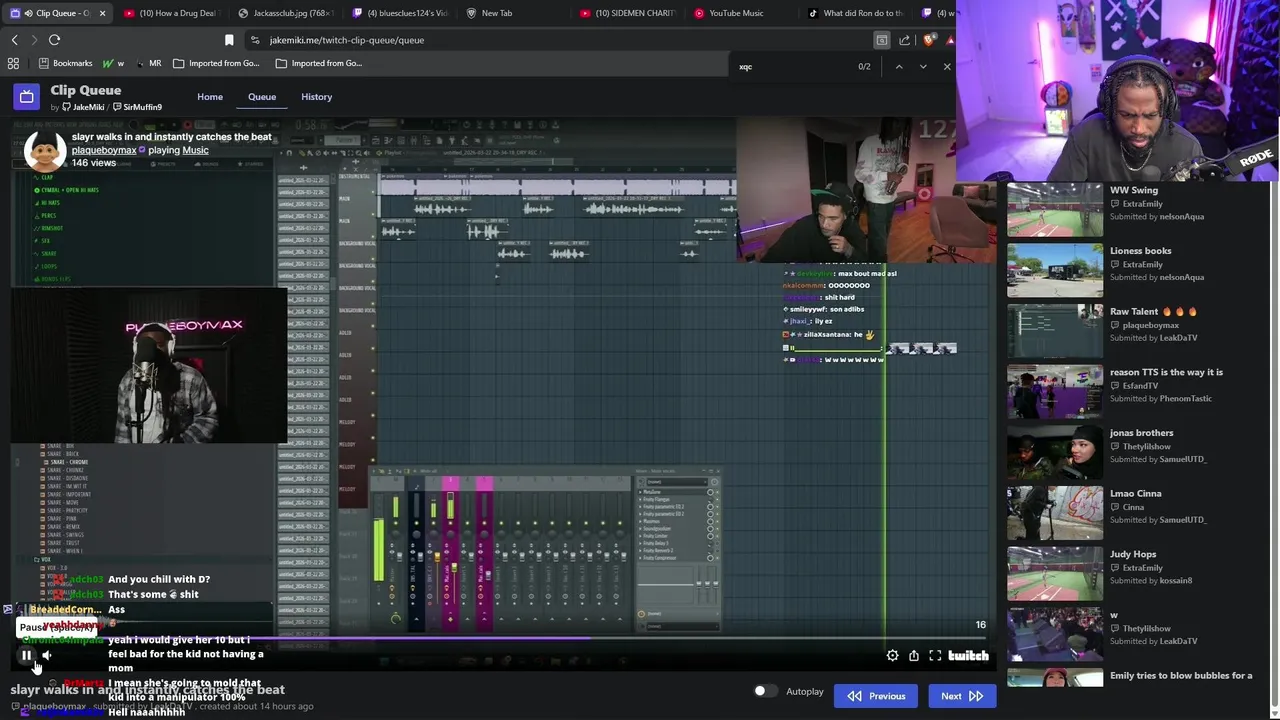Image resolution: width=1280 pixels, height=720 pixels.
Task: Open SirMuffin9 Twitch link
Action: (x=138, y=107)
